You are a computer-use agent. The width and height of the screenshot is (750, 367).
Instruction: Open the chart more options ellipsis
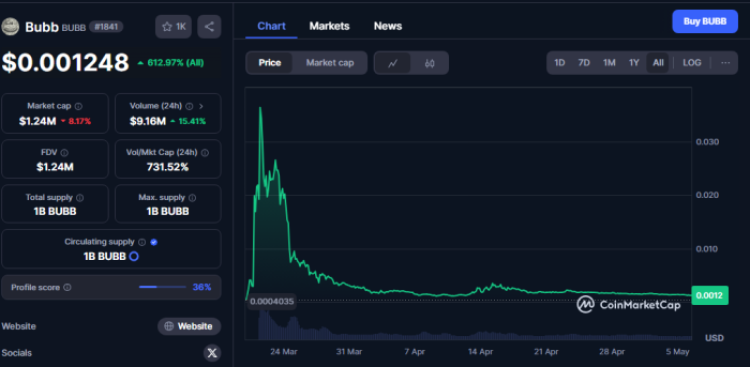click(x=726, y=63)
